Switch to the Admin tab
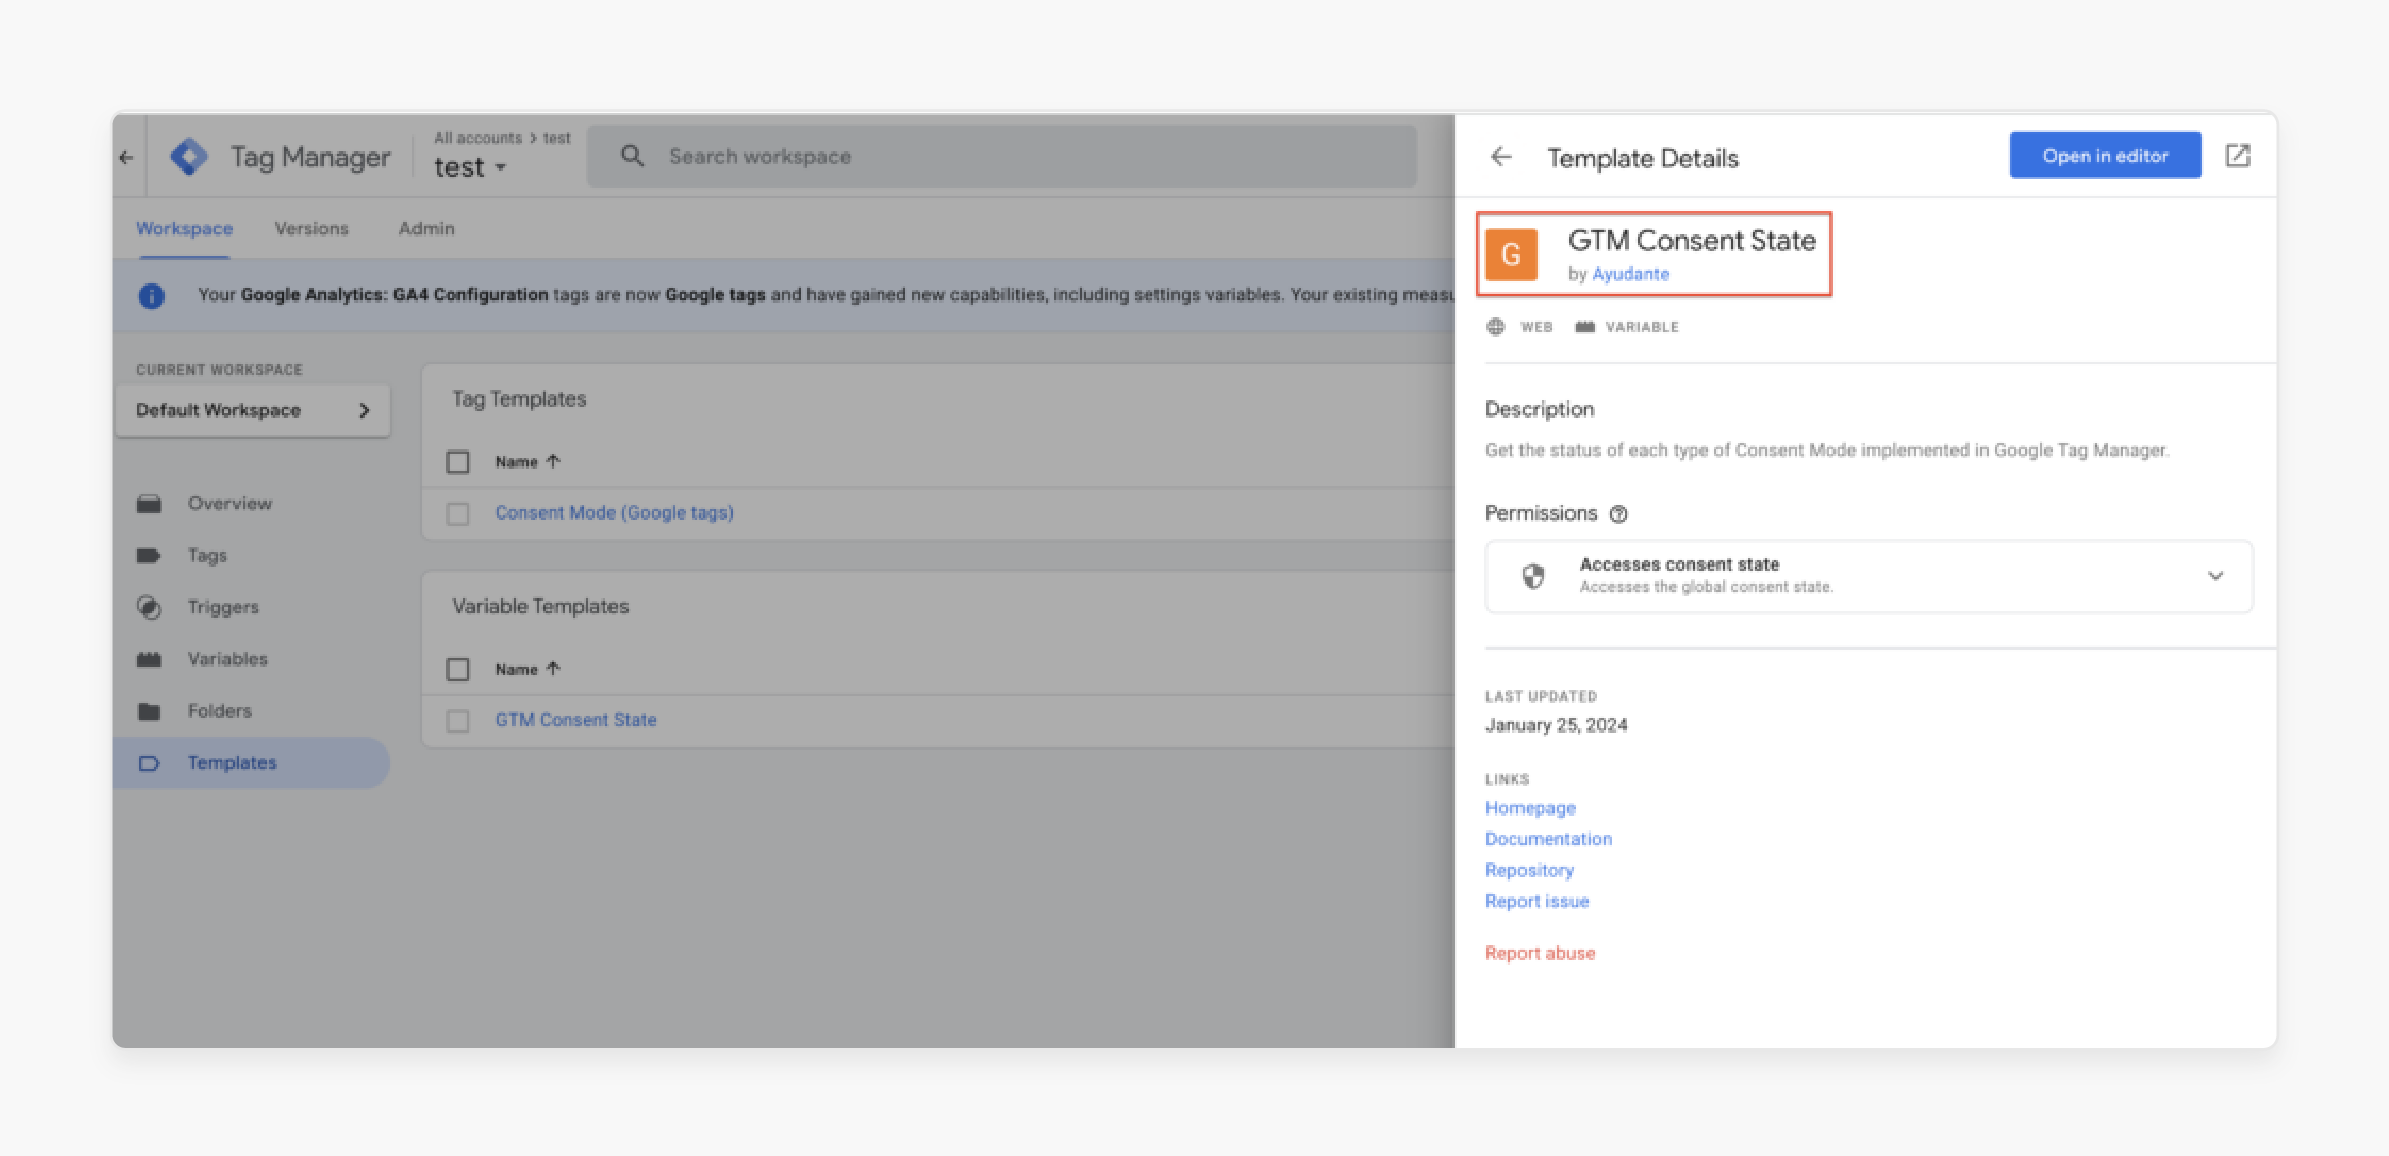 coord(426,229)
